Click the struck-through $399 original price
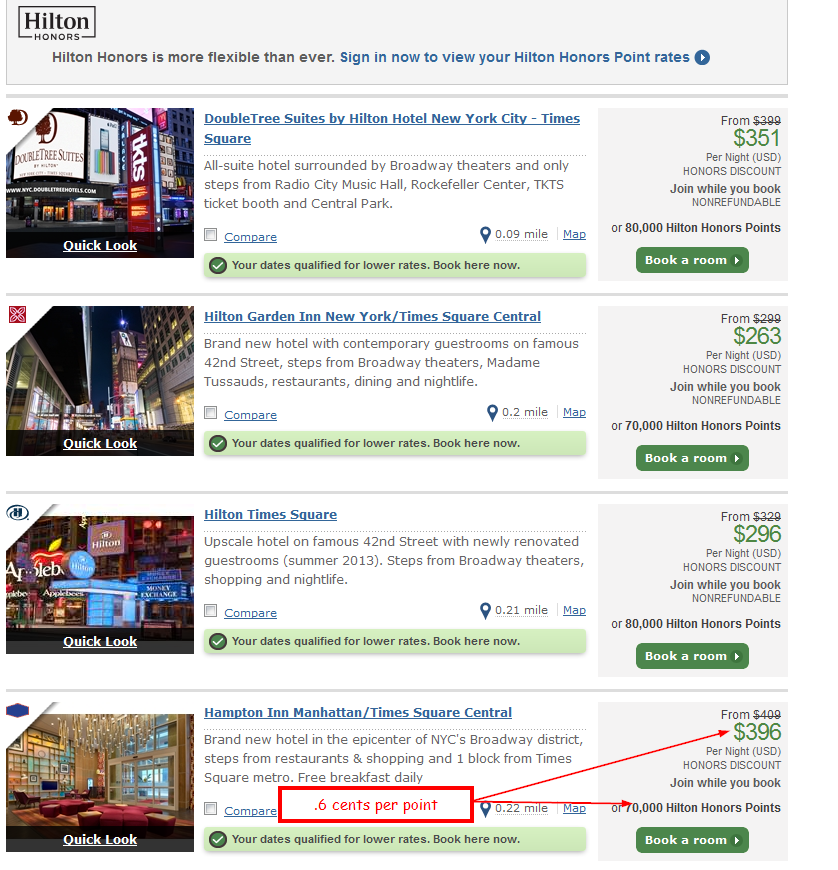 (766, 121)
